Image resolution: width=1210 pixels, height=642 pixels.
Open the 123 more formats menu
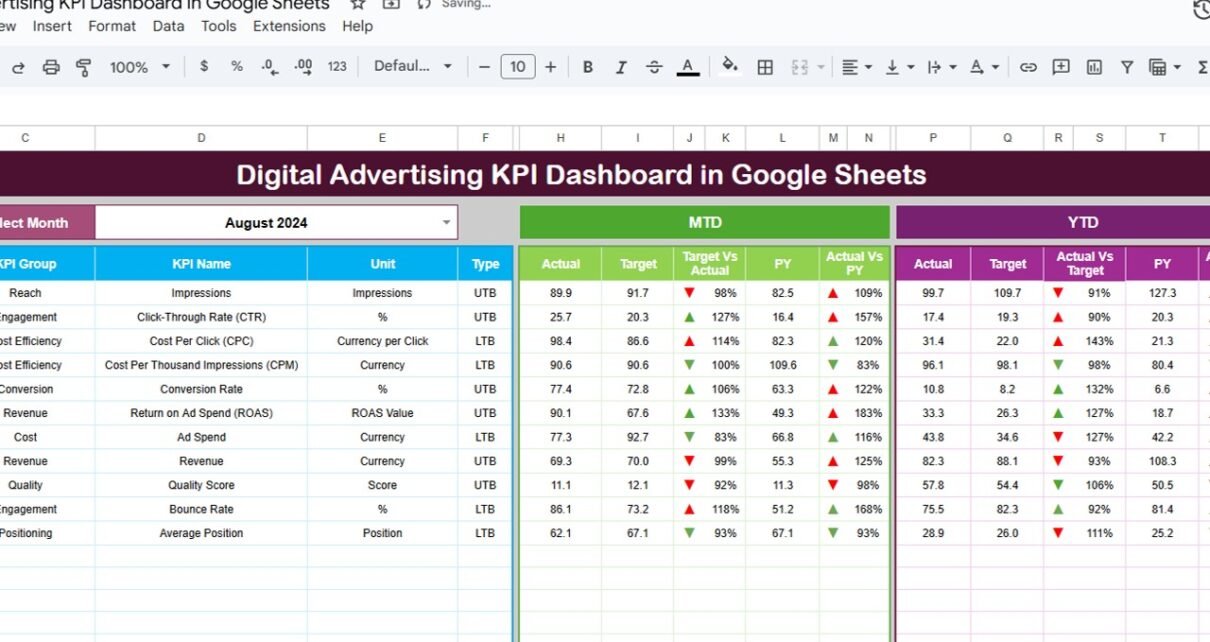[337, 67]
